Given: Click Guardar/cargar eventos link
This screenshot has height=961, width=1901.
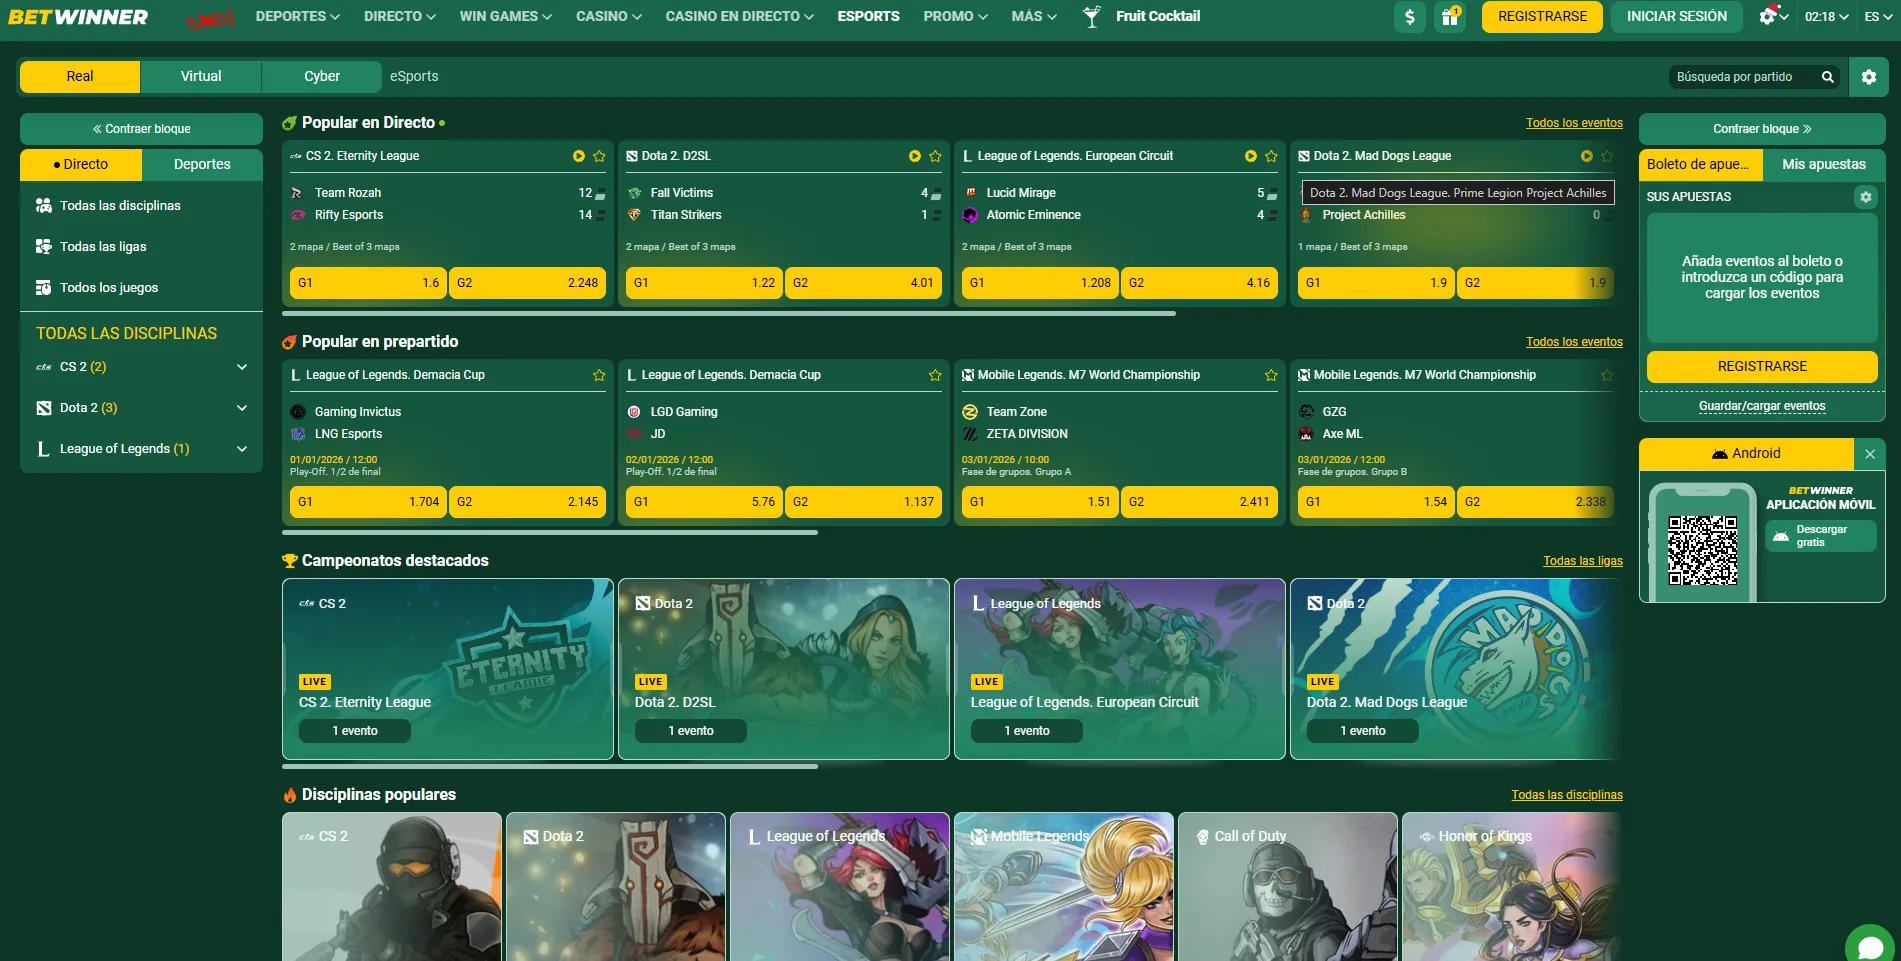Looking at the screenshot, I should point(1762,406).
